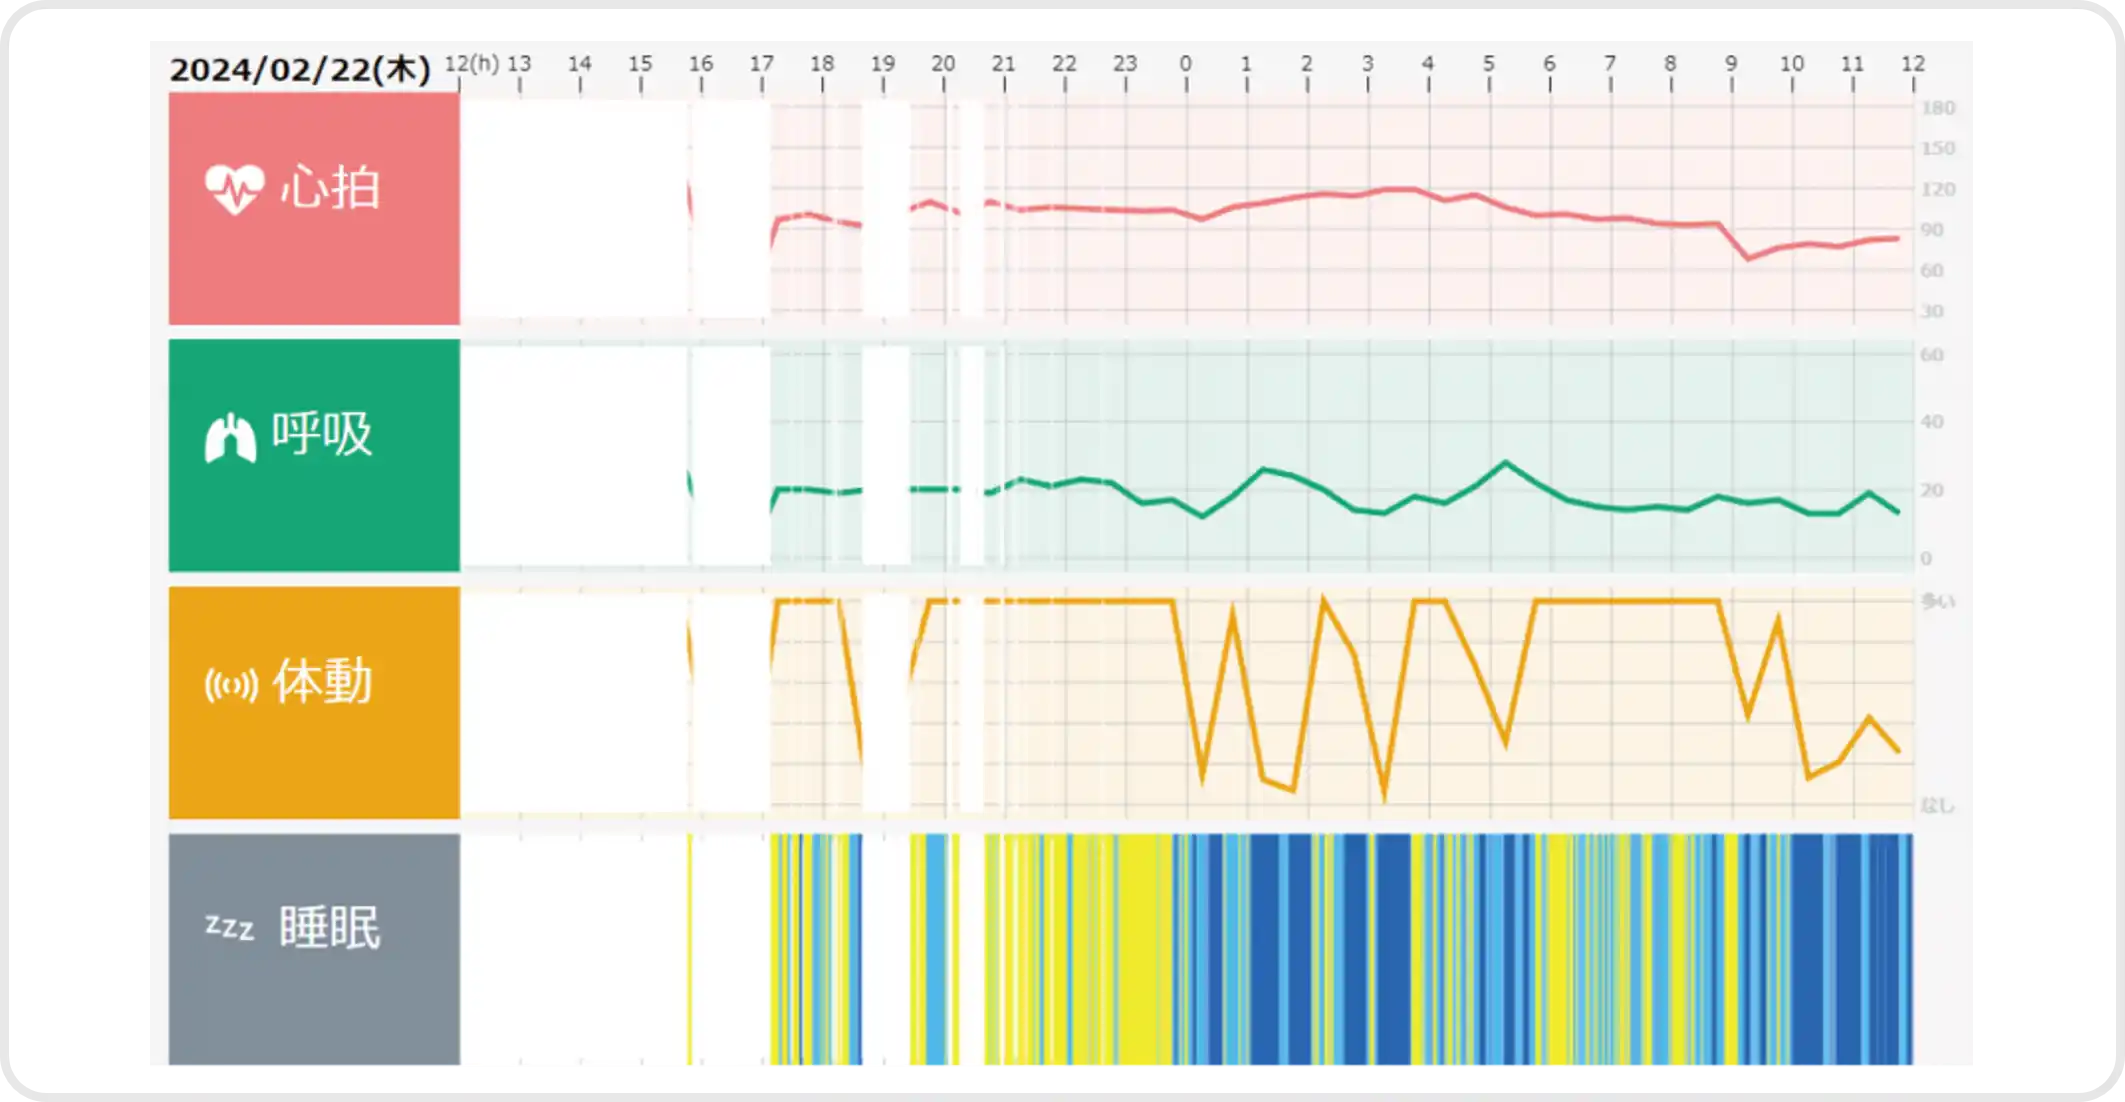Select the 呼吸 respiration panel label
The image size is (2125, 1102).
[x=322, y=435]
